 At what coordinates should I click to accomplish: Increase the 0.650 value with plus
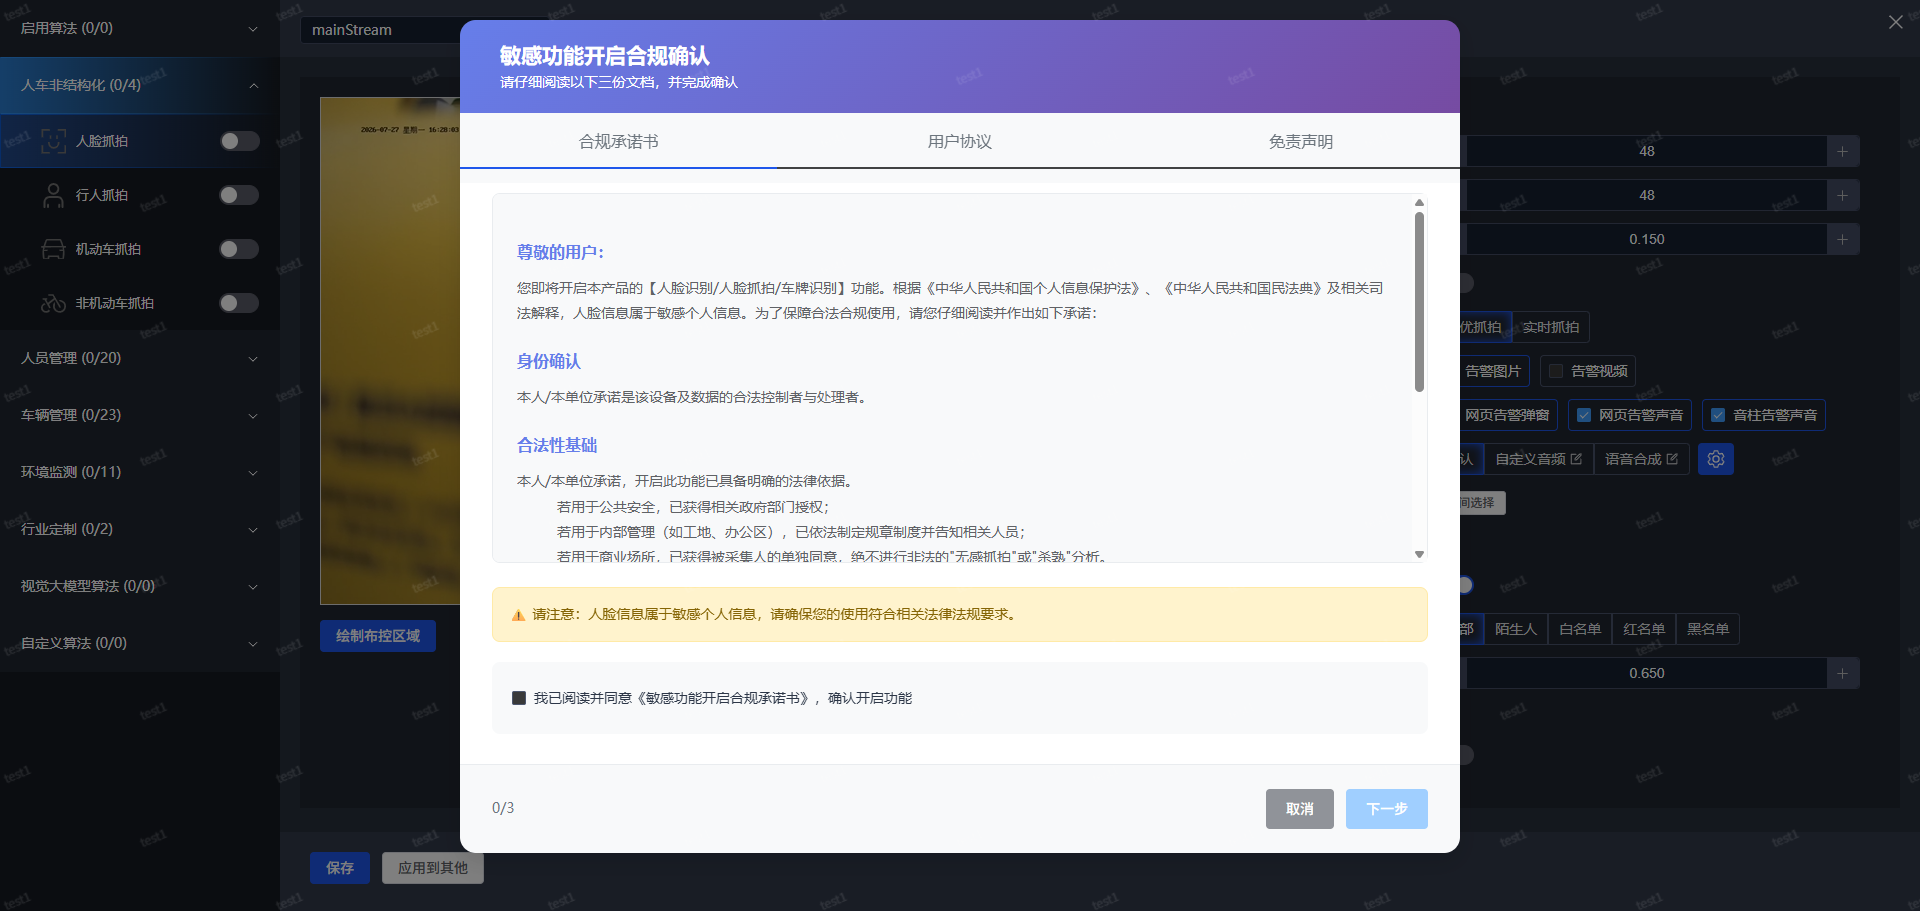tap(1842, 673)
